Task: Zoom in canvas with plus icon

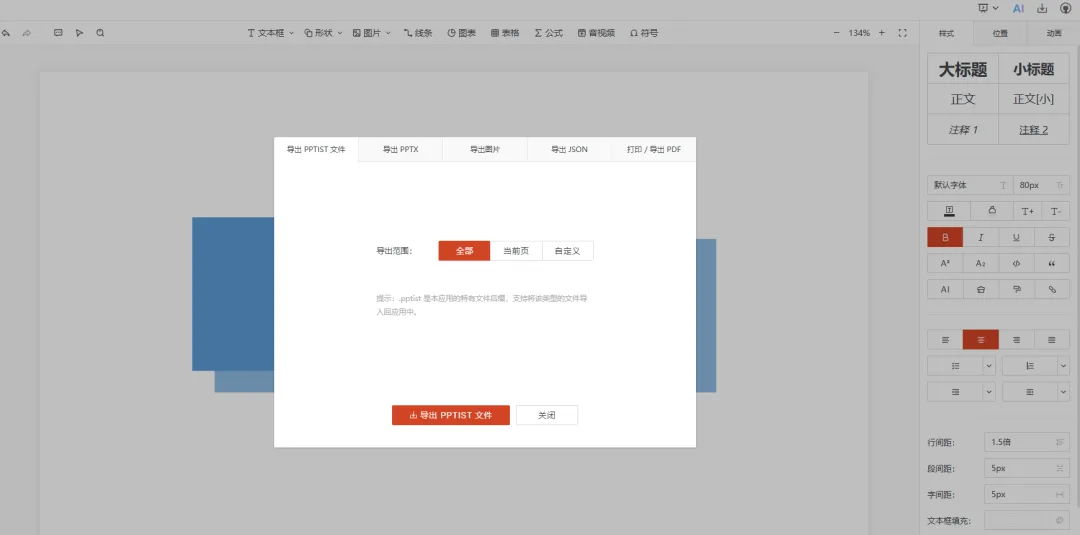Action: (x=882, y=32)
